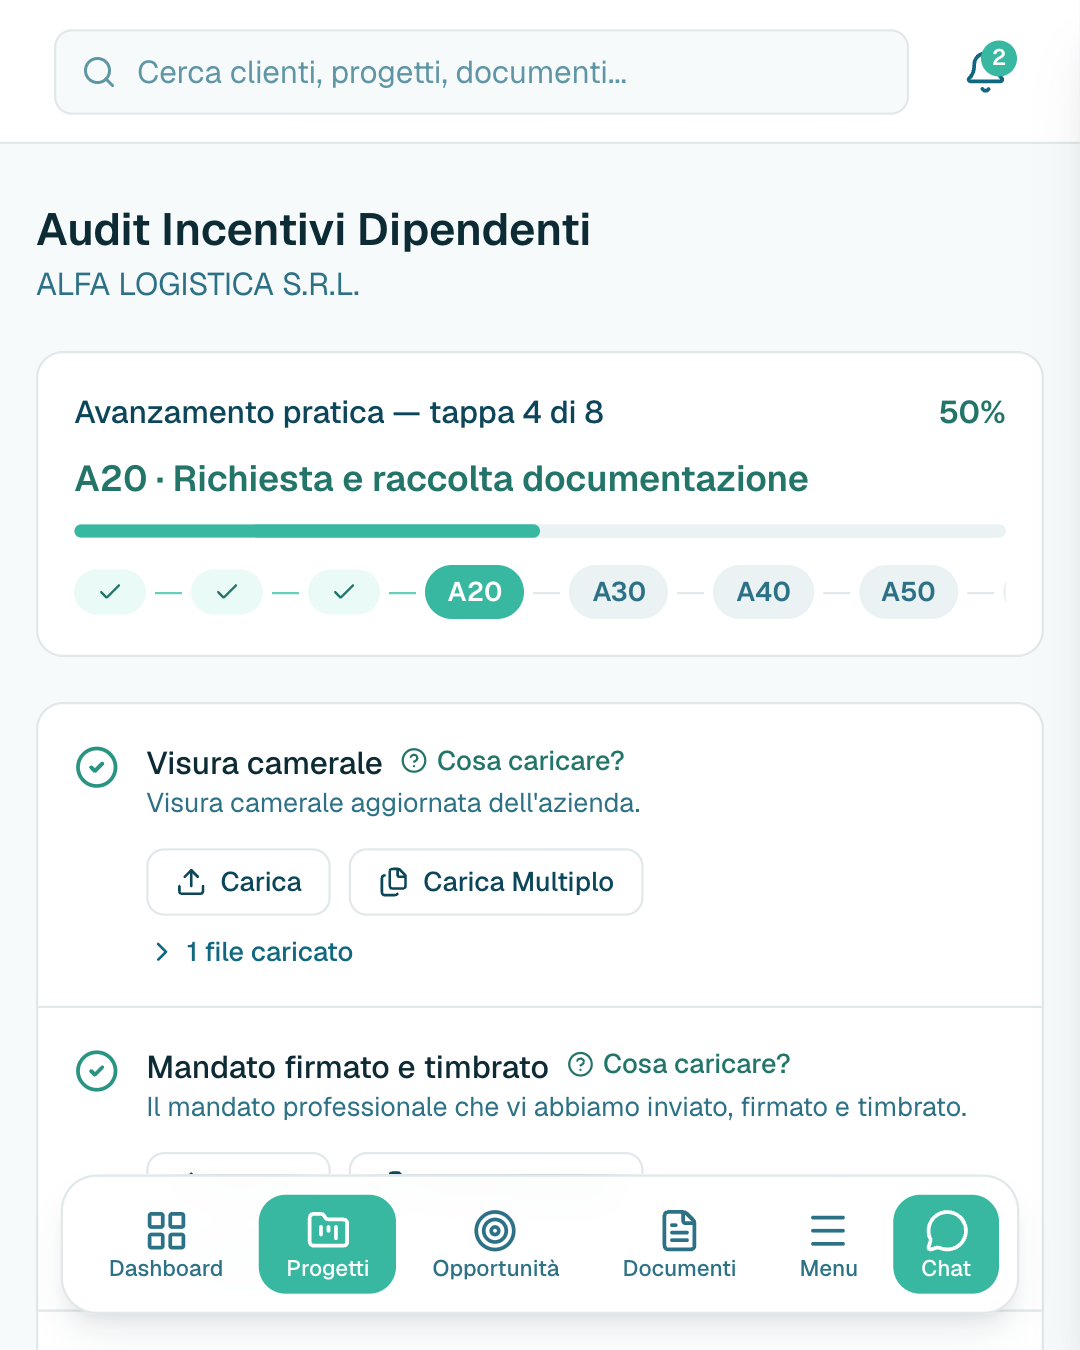The image size is (1080, 1350).
Task: Click Visura camerale completed status icon
Action: (x=97, y=767)
